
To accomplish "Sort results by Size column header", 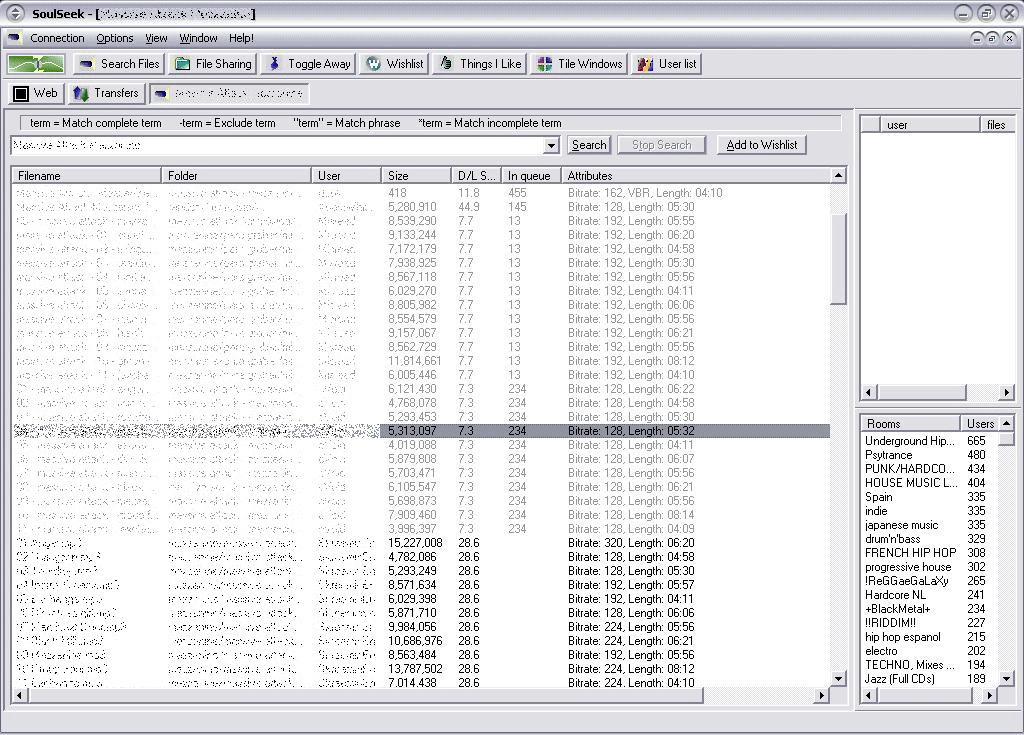I will click(x=414, y=176).
